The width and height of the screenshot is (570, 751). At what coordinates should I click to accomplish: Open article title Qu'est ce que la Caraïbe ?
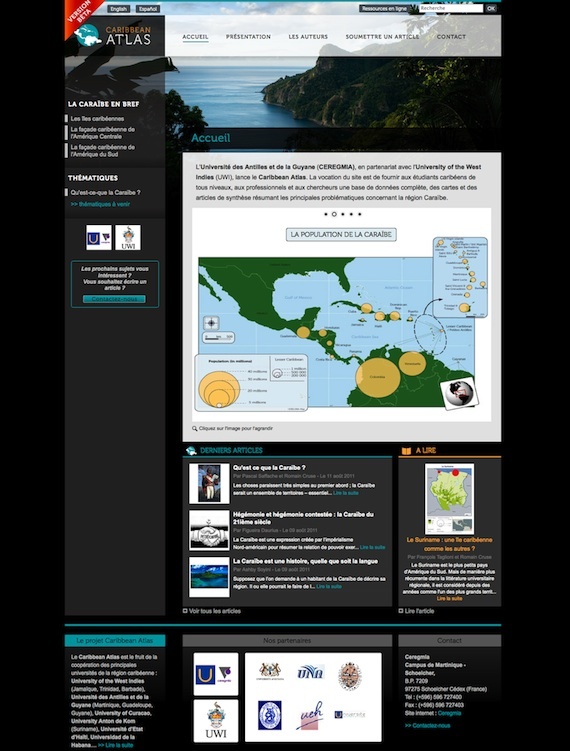pos(269,467)
